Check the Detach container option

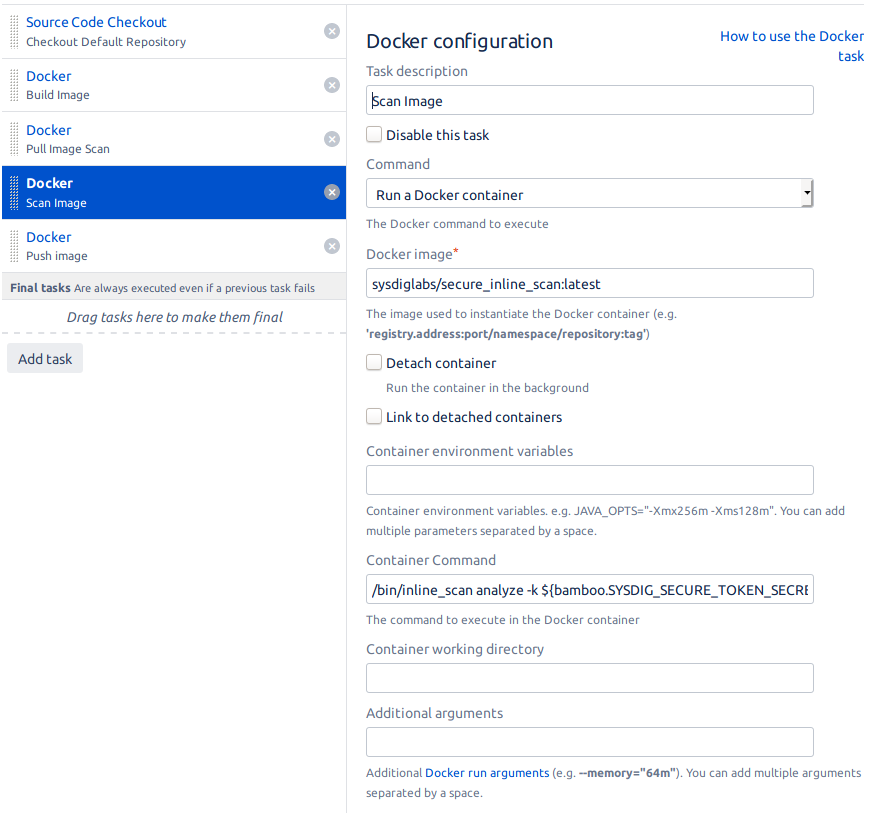pyautogui.click(x=373, y=362)
